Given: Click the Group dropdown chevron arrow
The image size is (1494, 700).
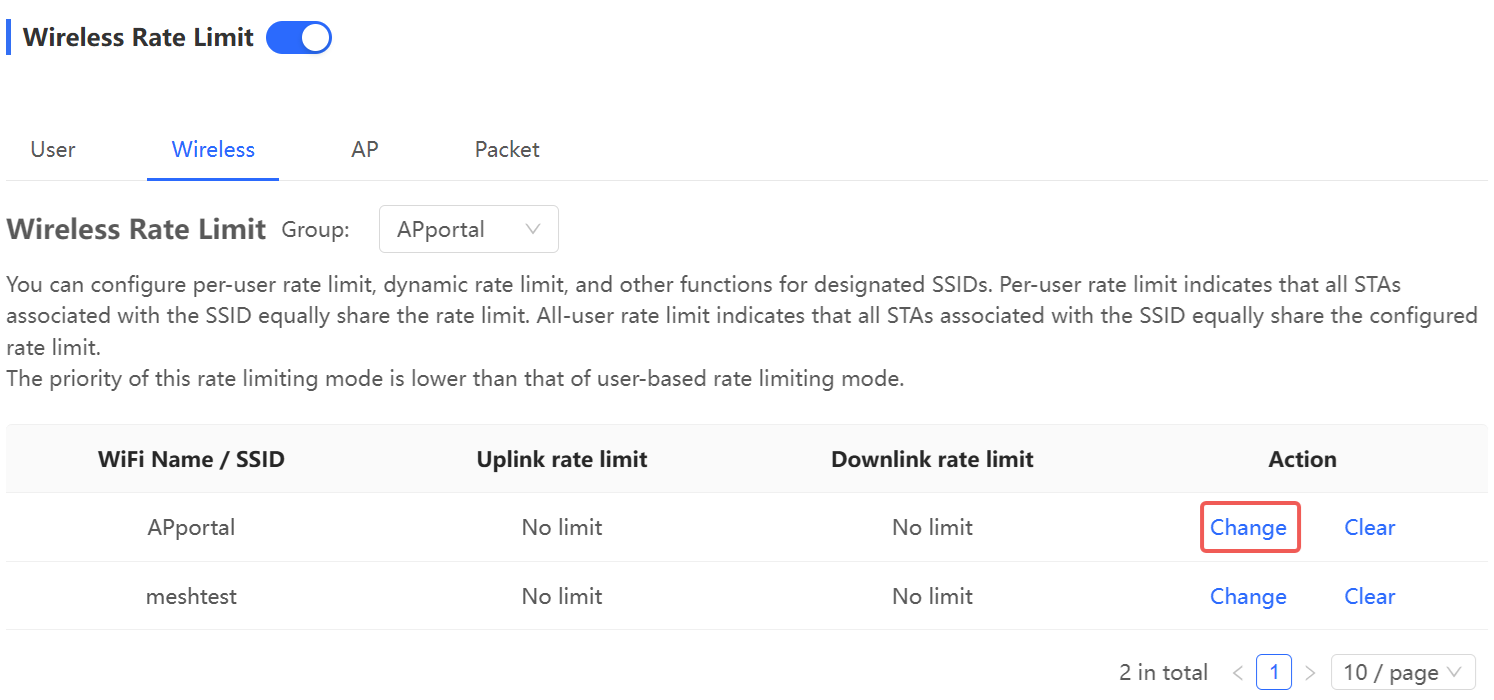Looking at the screenshot, I should click(x=533, y=229).
